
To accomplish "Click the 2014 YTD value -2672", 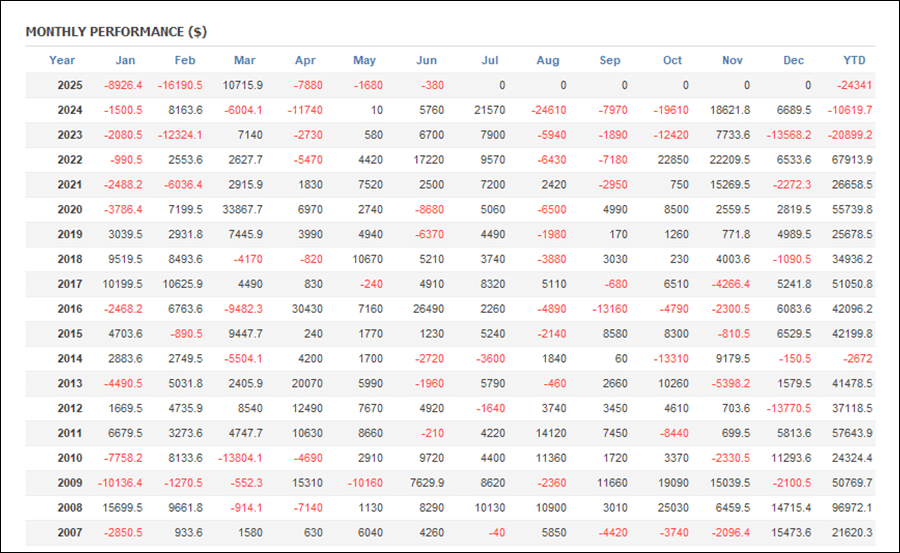I will (858, 358).
